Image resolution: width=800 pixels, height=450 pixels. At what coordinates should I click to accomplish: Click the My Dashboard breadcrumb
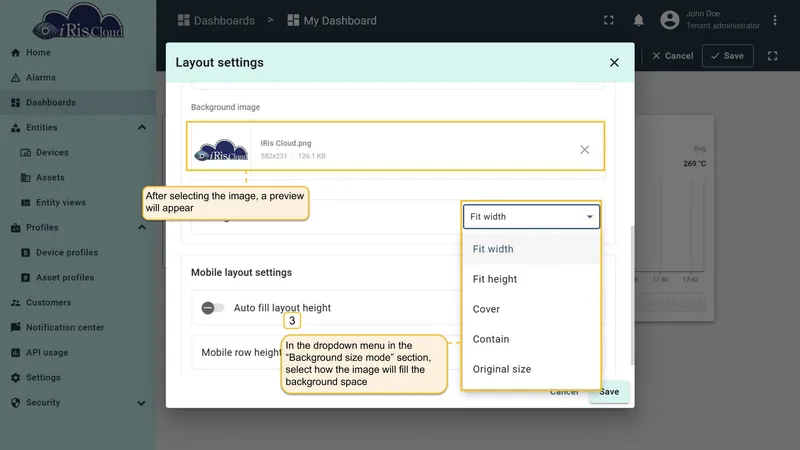332,20
